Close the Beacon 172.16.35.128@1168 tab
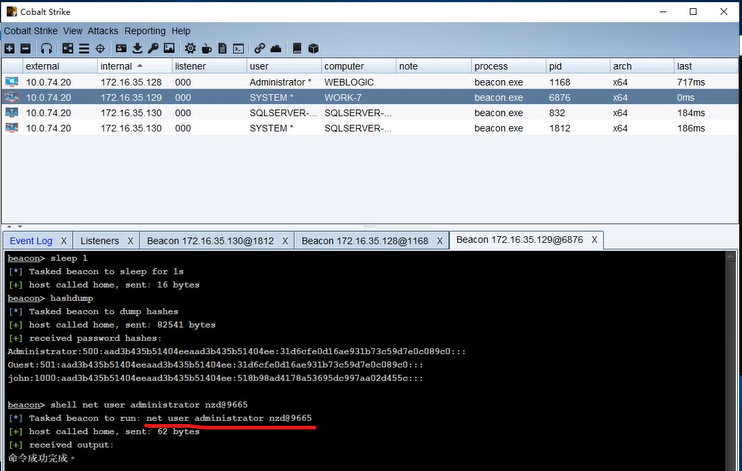Image resolution: width=742 pixels, height=471 pixels. coord(440,241)
